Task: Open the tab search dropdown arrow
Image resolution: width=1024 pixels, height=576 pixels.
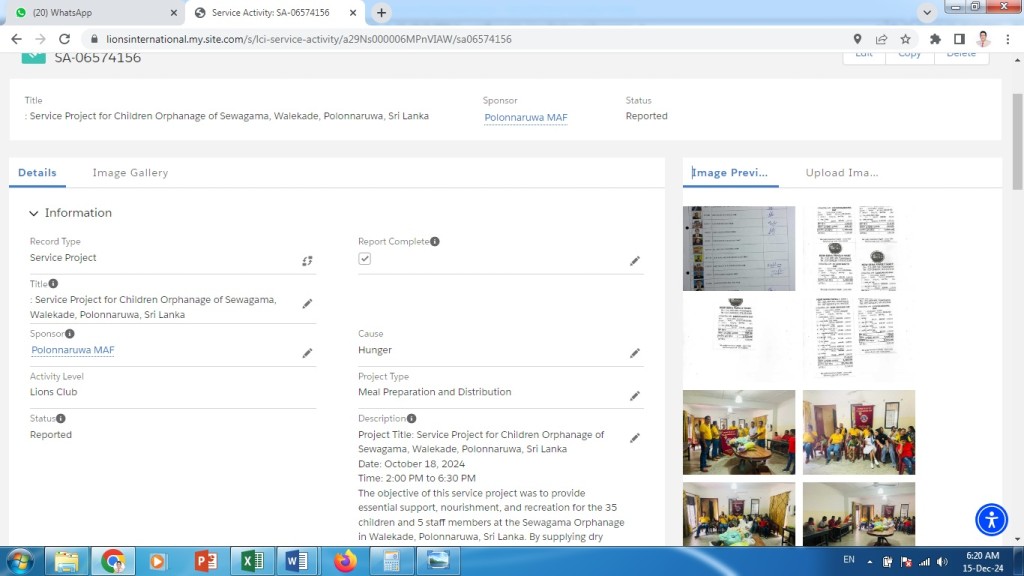Action: coord(927,12)
